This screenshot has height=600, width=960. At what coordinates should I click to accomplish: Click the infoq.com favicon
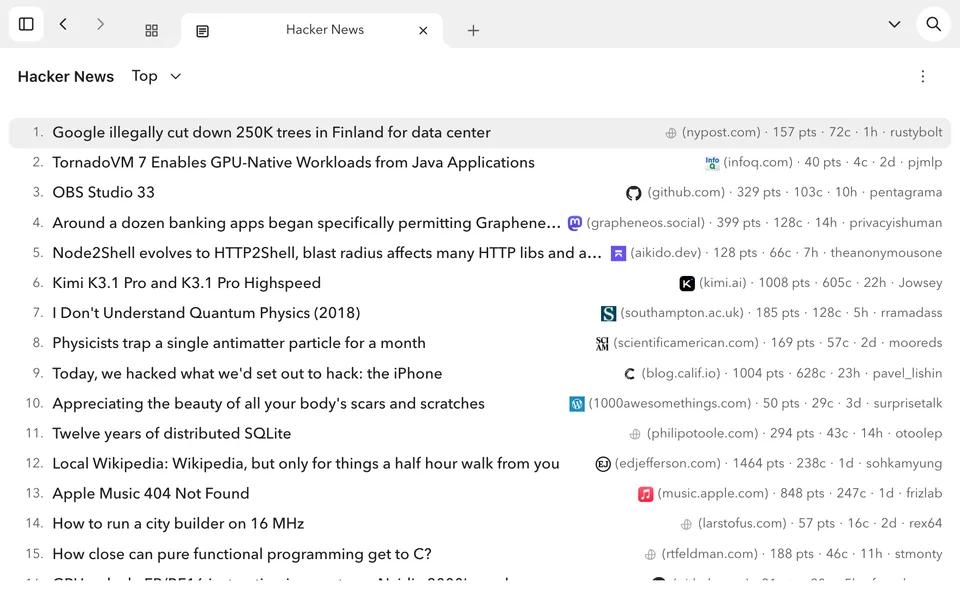pos(712,163)
